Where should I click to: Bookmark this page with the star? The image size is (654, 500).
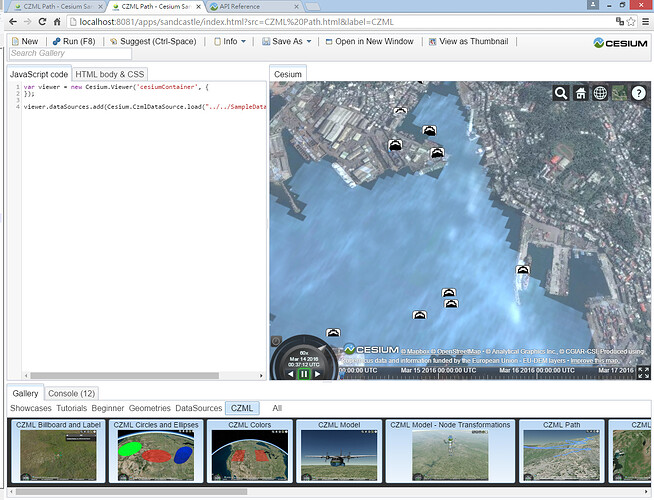[x=631, y=22]
